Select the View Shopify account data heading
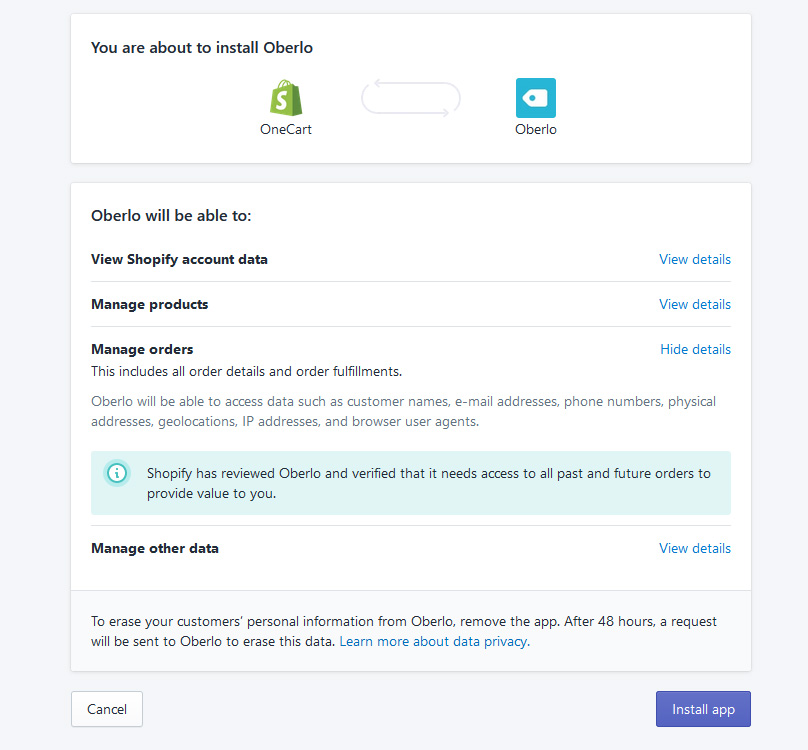 [179, 259]
